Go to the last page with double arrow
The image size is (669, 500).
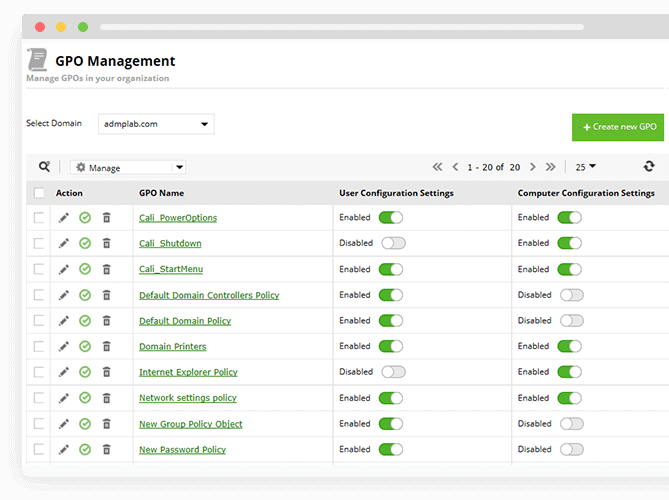tap(550, 167)
